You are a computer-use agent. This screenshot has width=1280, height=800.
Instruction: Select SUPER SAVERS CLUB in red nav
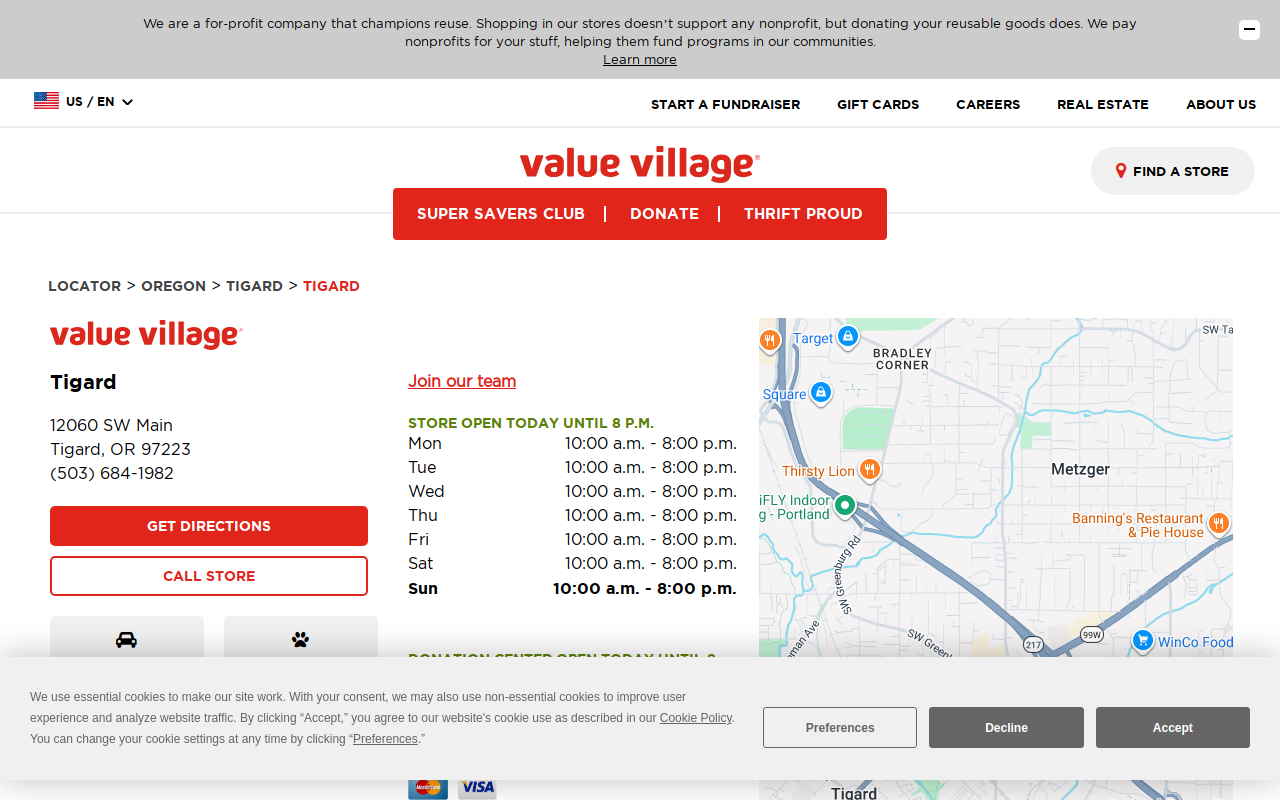coord(501,214)
